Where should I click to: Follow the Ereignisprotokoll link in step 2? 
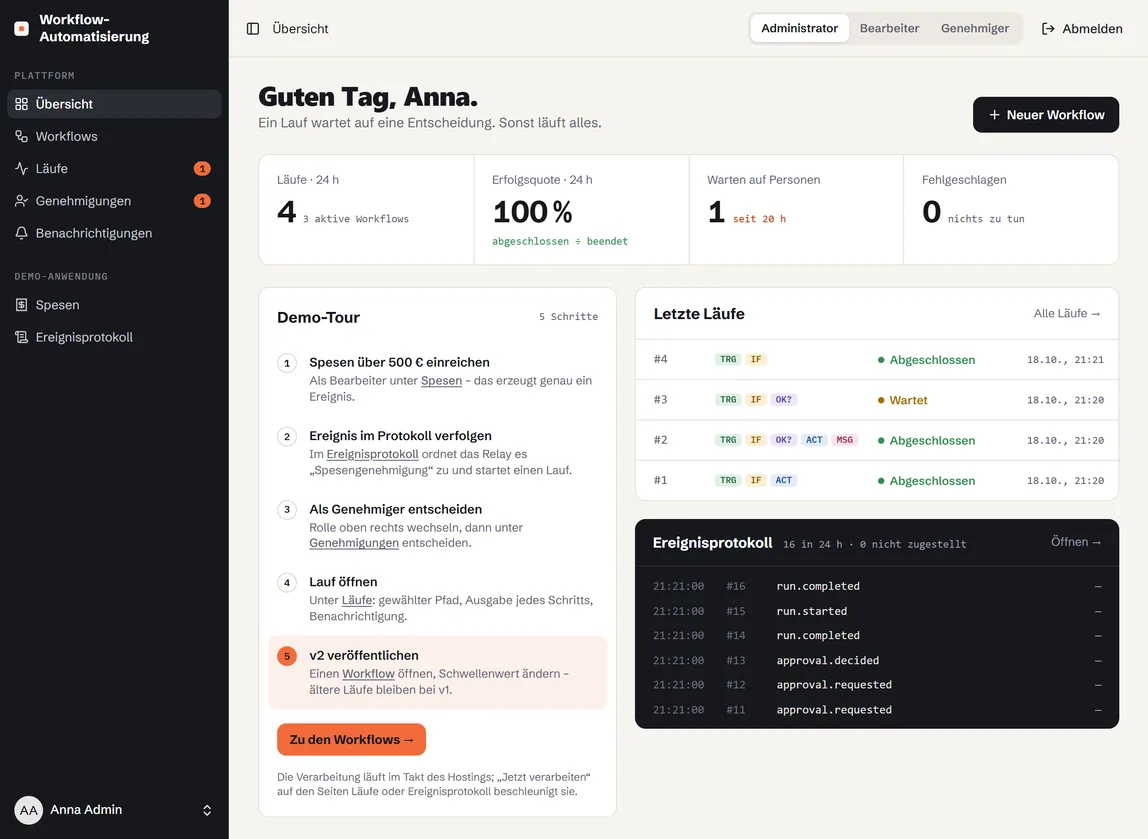(373, 454)
